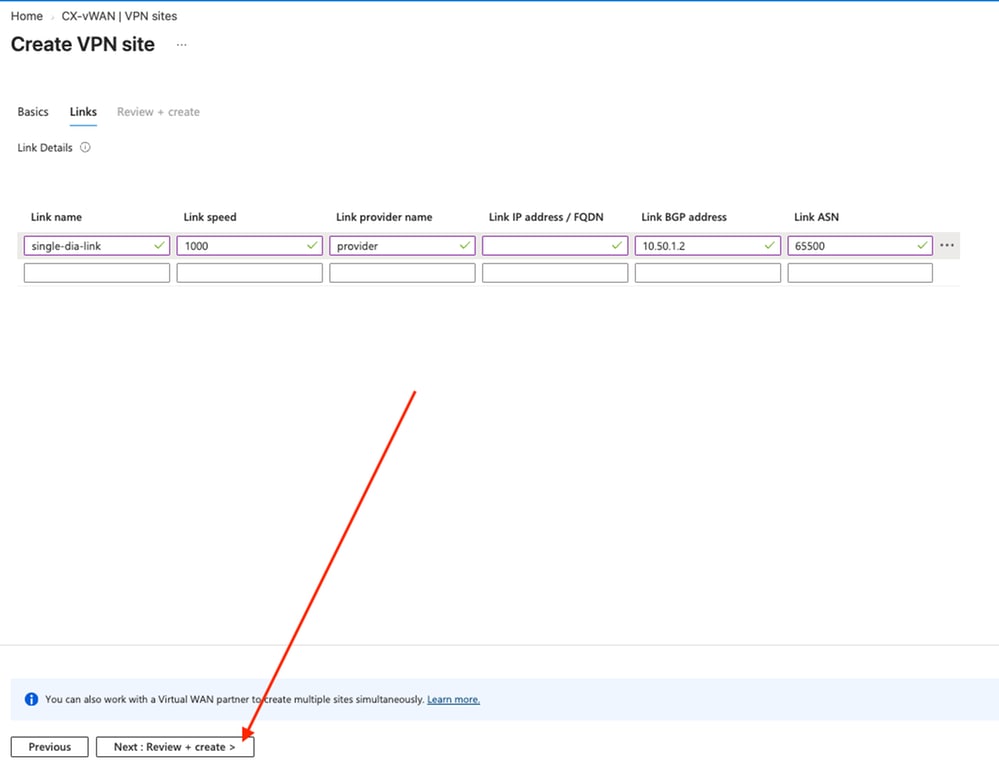Click the Previous button

click(x=50, y=747)
